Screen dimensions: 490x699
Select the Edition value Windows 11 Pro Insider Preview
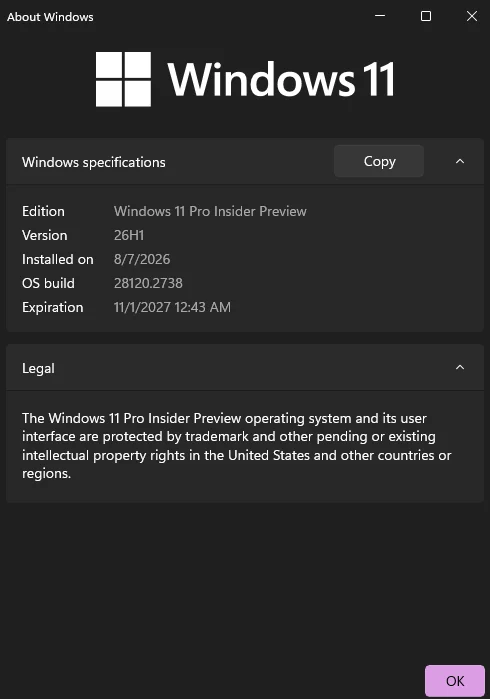(x=210, y=211)
